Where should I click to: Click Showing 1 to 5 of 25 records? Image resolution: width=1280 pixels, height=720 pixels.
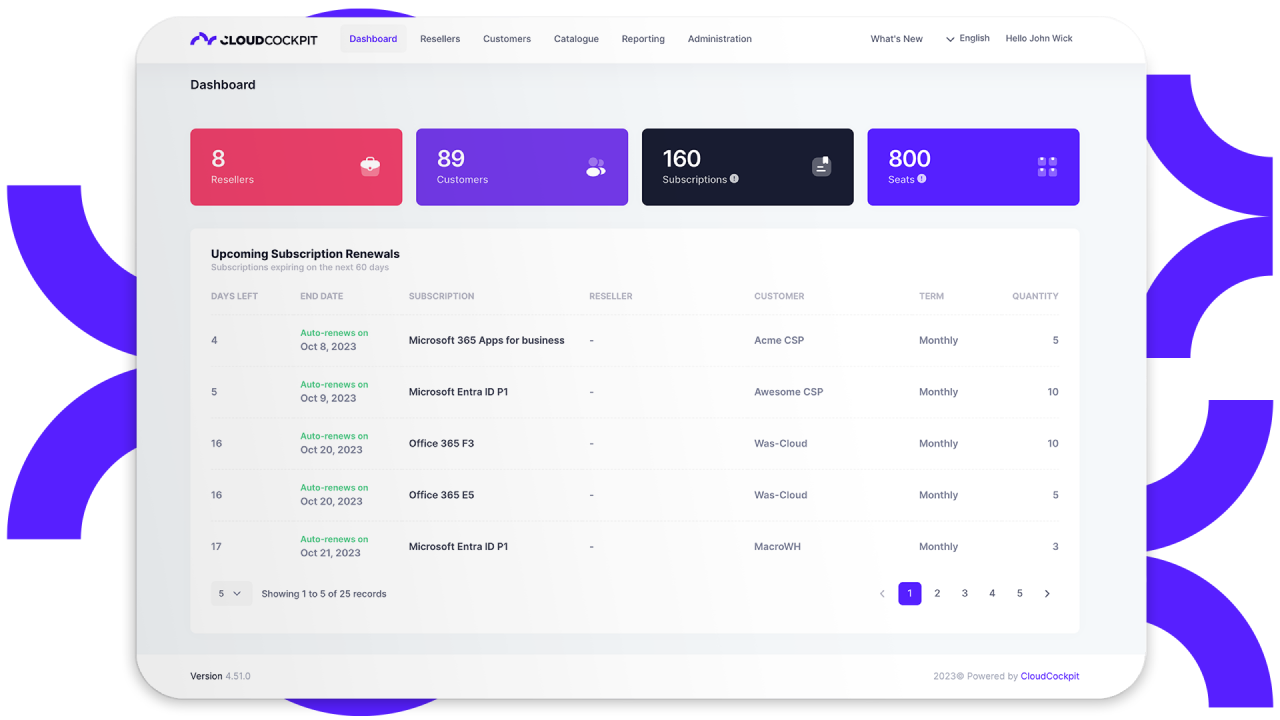(x=324, y=594)
